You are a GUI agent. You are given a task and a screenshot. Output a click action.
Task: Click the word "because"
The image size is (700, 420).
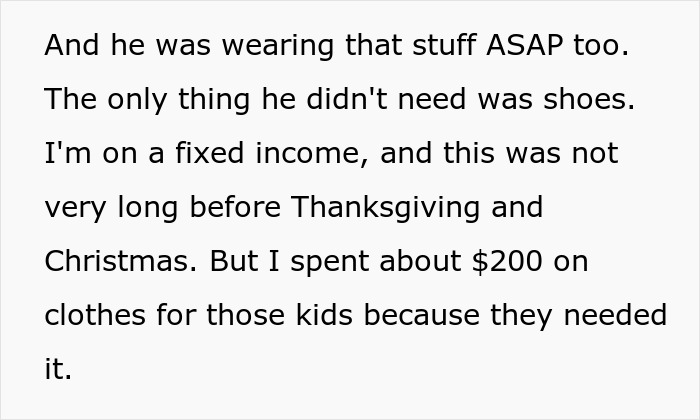click(x=422, y=315)
